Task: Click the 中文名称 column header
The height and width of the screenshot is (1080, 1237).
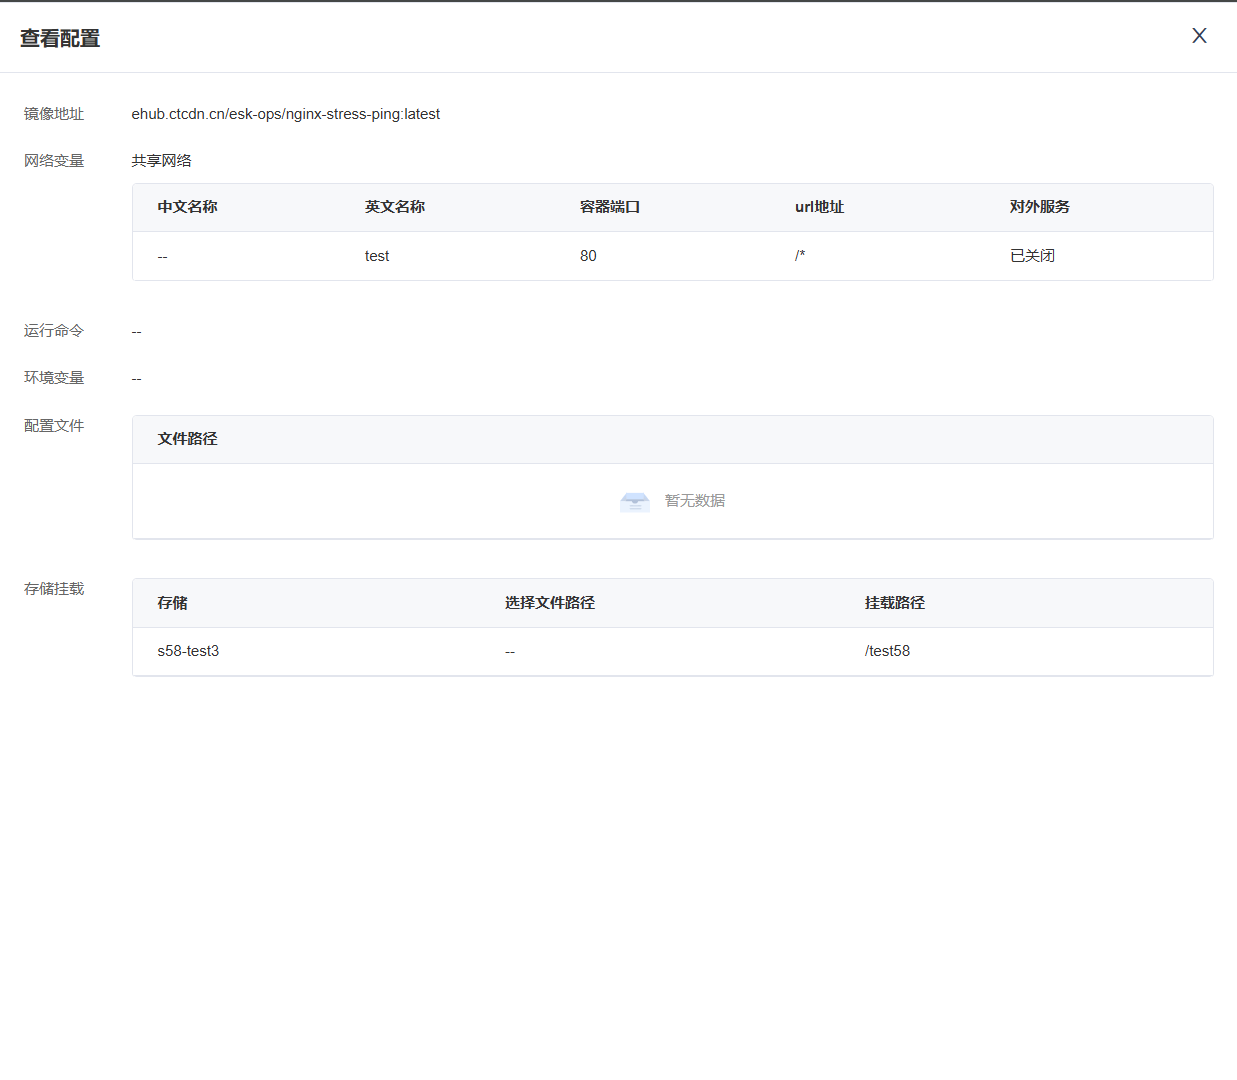Action: point(187,207)
